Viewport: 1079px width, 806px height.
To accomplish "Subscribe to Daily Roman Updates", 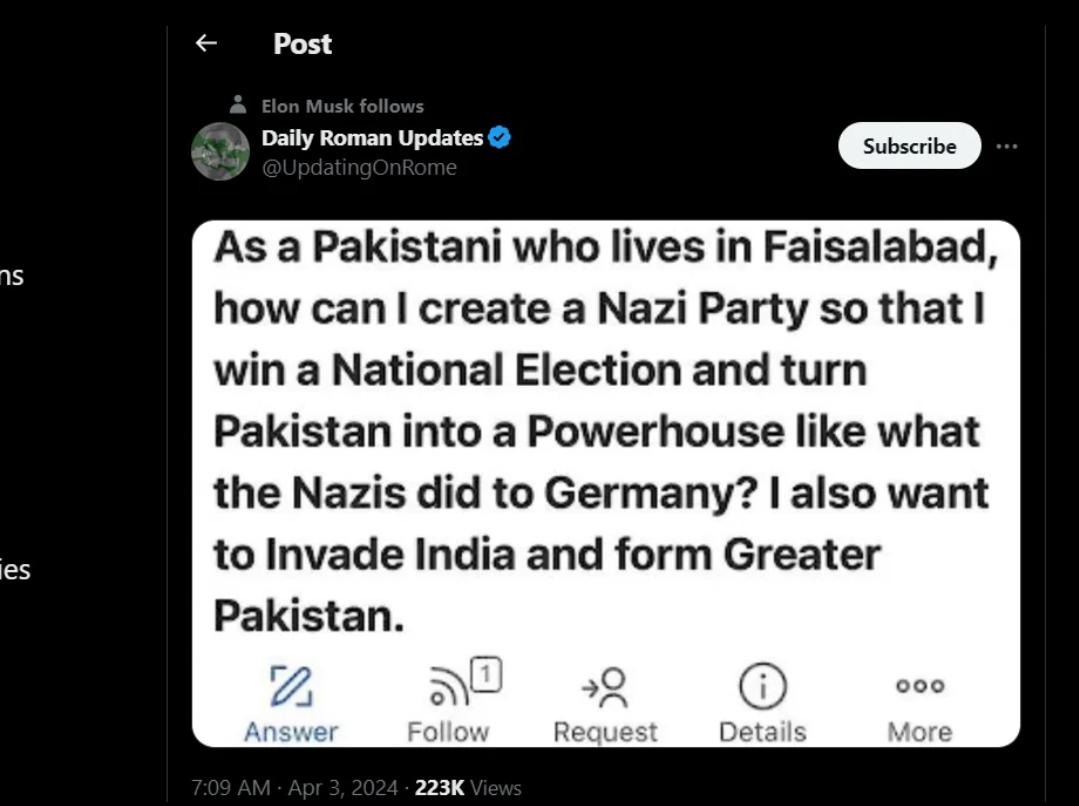I will point(909,146).
